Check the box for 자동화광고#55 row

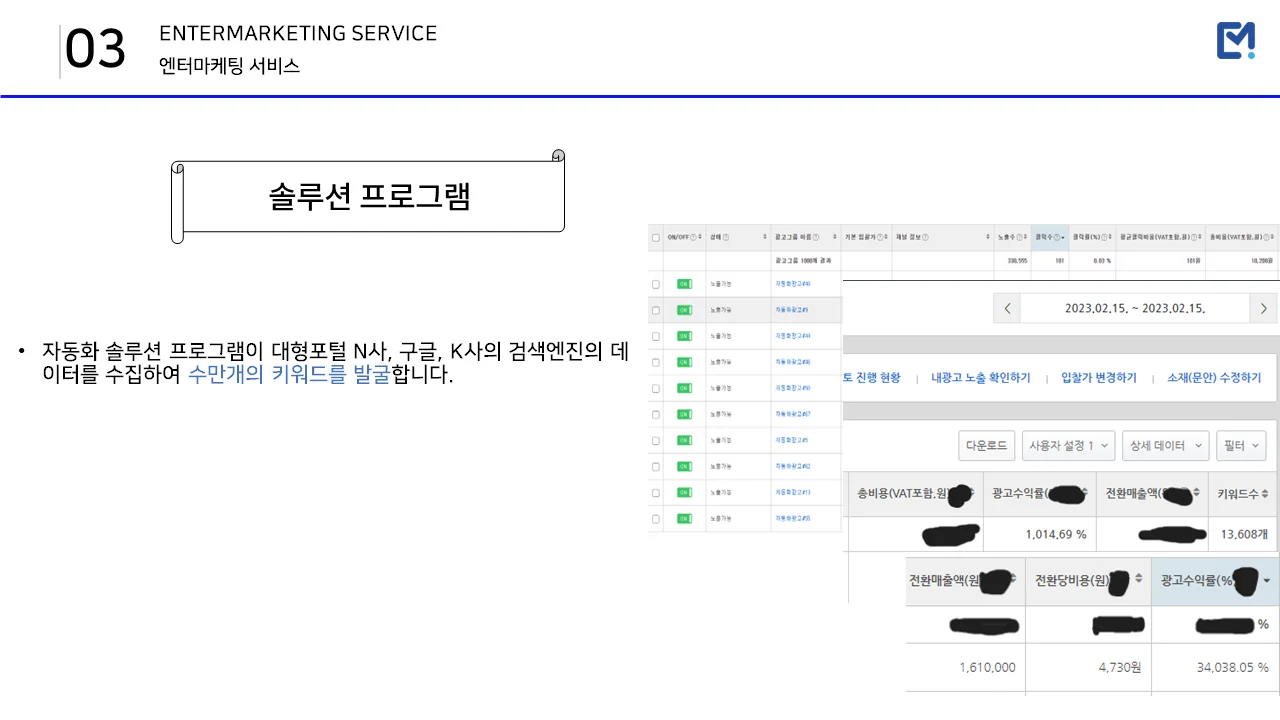pyautogui.click(x=656, y=518)
